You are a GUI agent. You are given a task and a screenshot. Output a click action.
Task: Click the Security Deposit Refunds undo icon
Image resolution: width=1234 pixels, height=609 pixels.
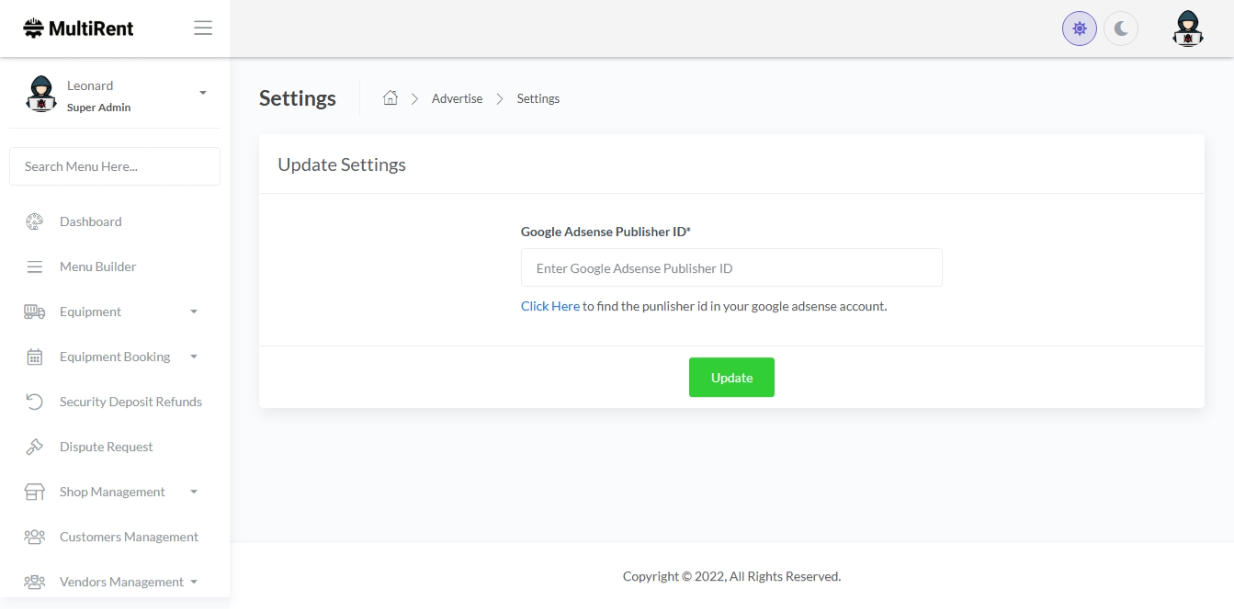[34, 402]
